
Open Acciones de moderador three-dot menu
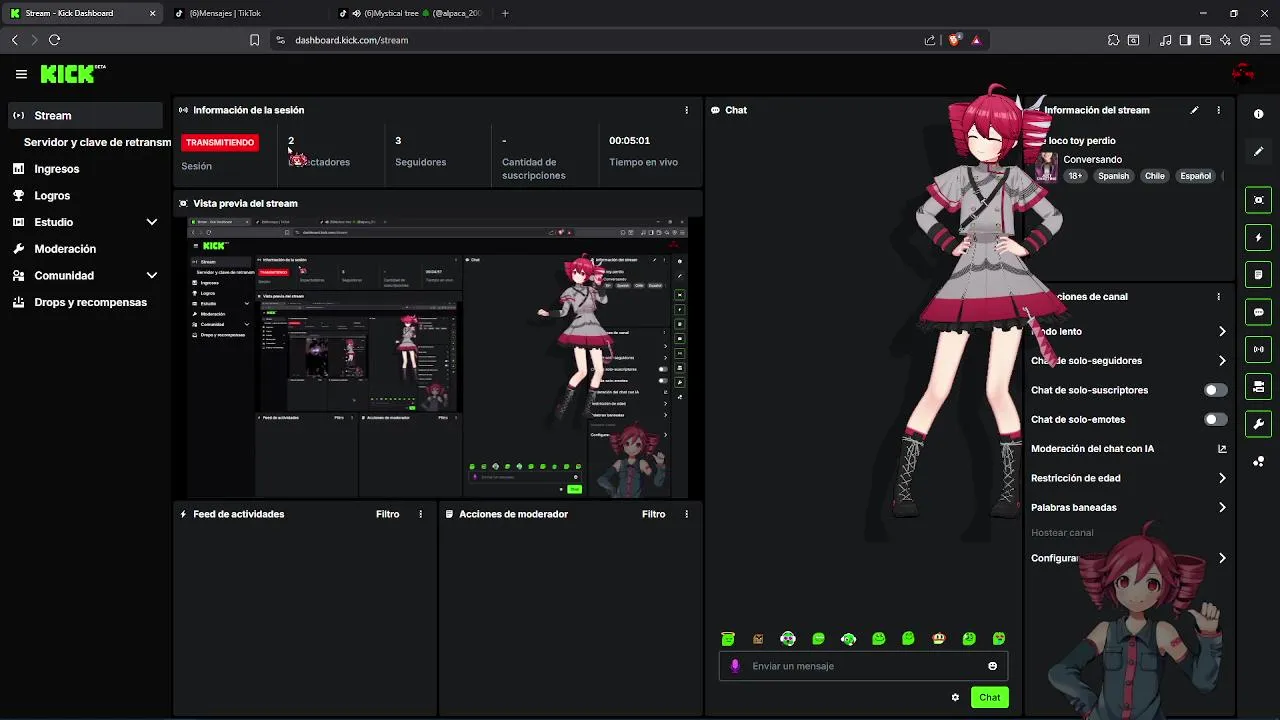click(x=686, y=514)
